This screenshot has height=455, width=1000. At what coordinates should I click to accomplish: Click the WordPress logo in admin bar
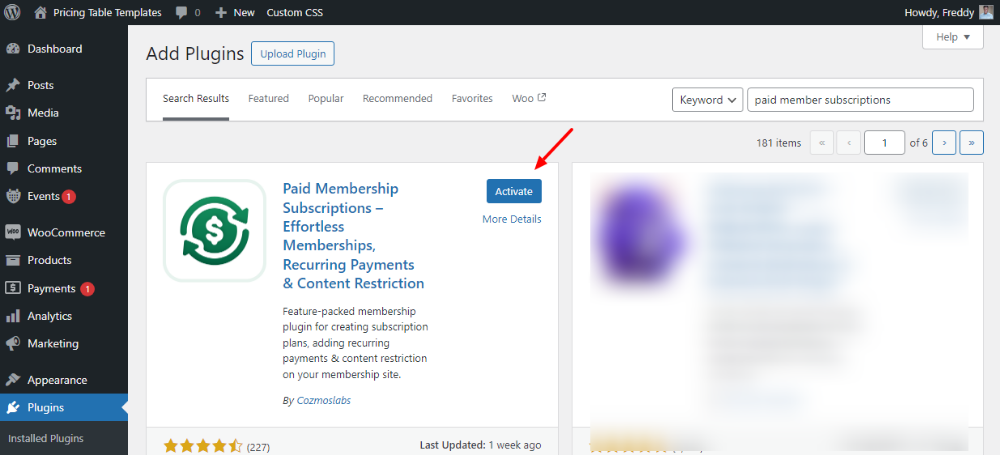point(12,12)
